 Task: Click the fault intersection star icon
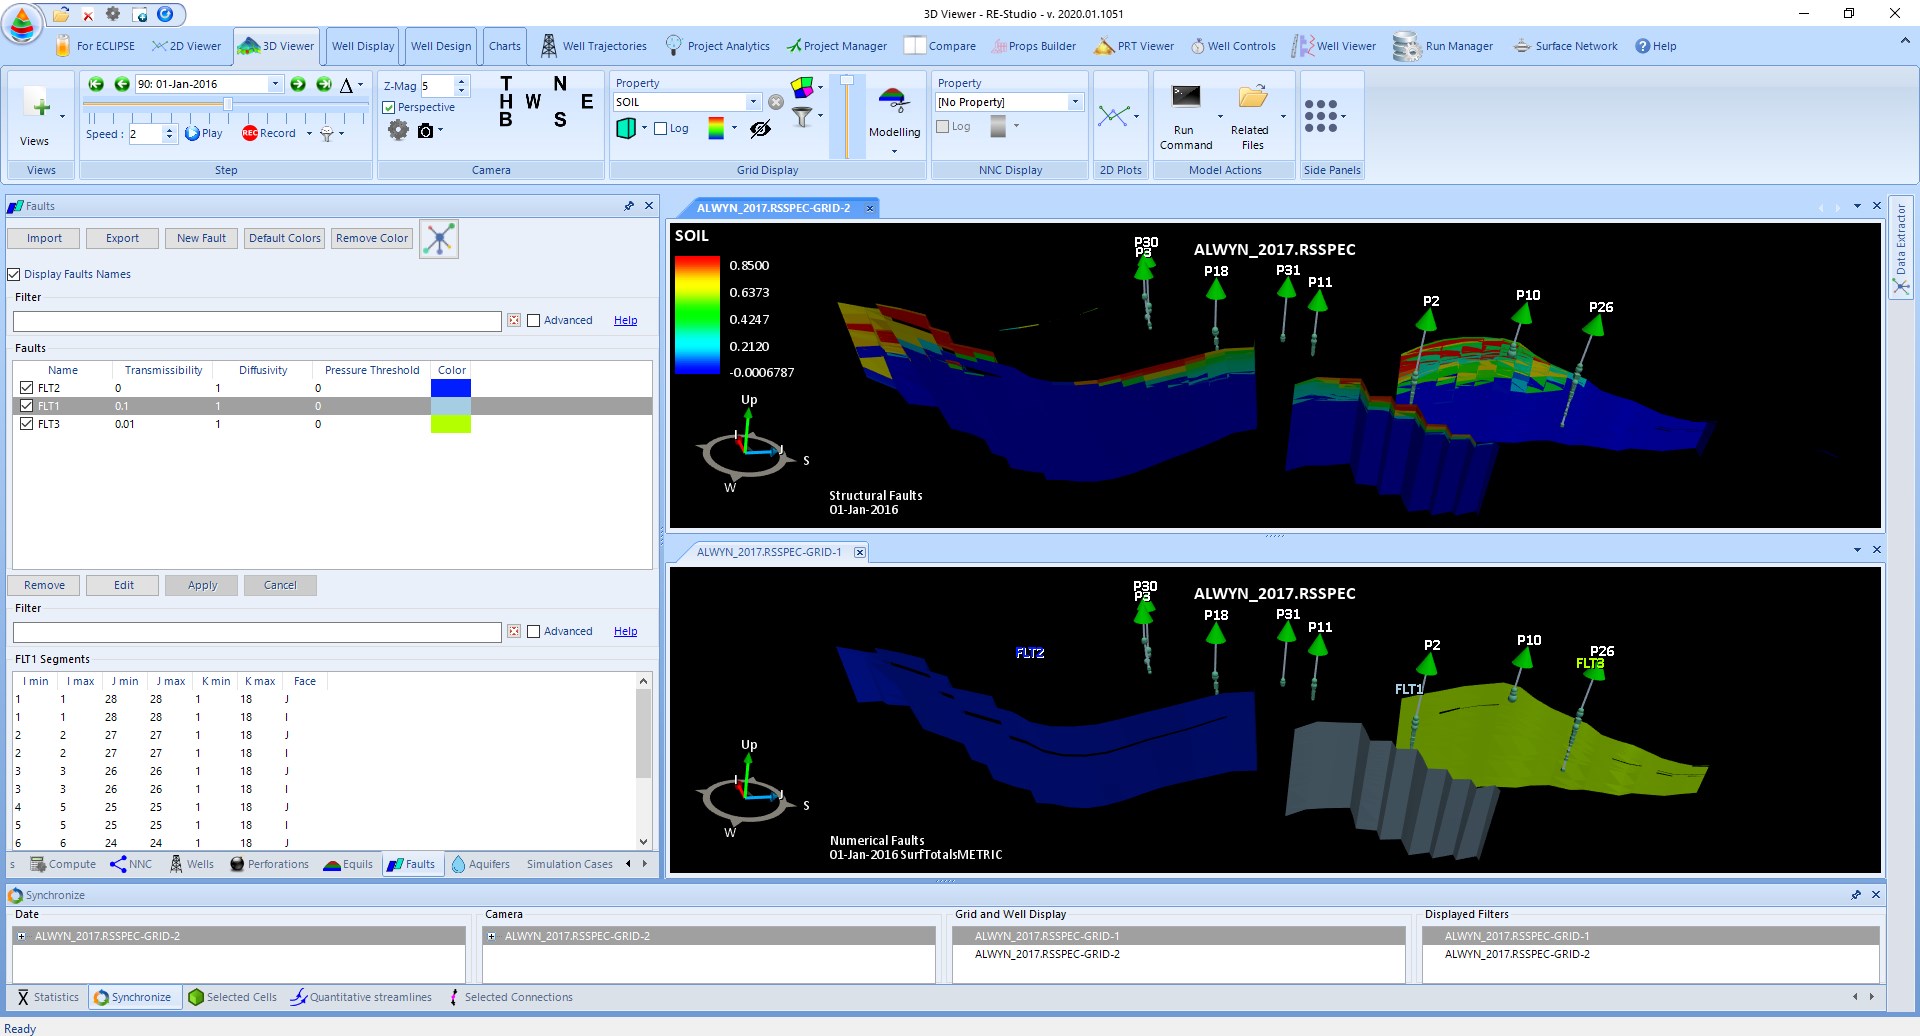(x=439, y=239)
